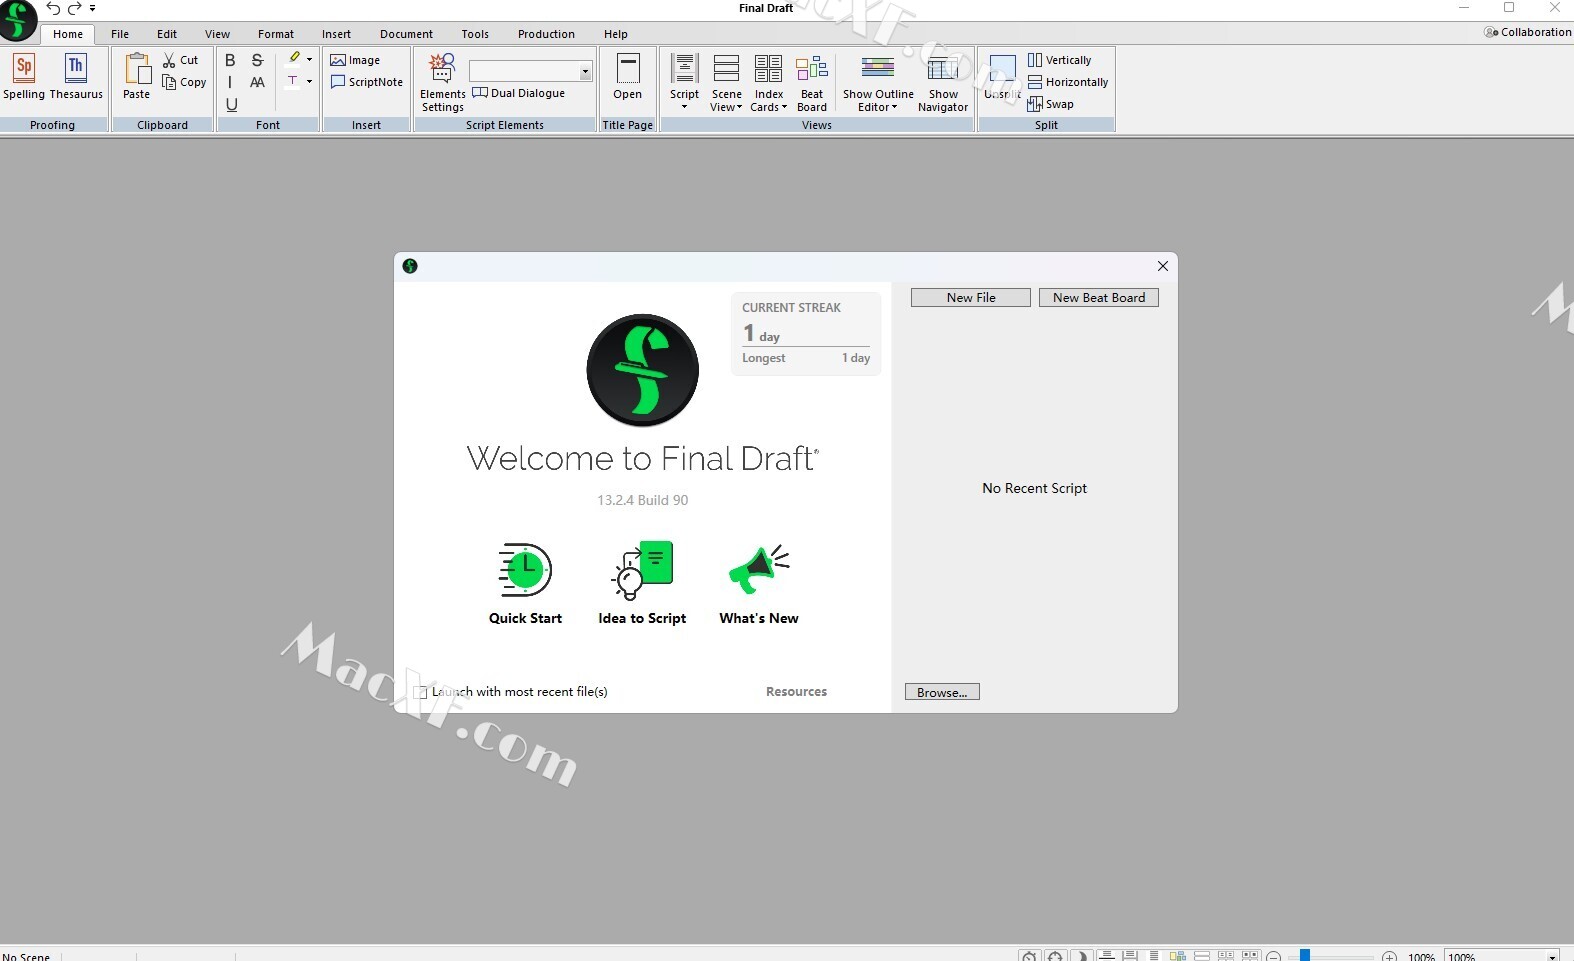
Task: Click the focus target icon in status bar
Action: (1055, 957)
